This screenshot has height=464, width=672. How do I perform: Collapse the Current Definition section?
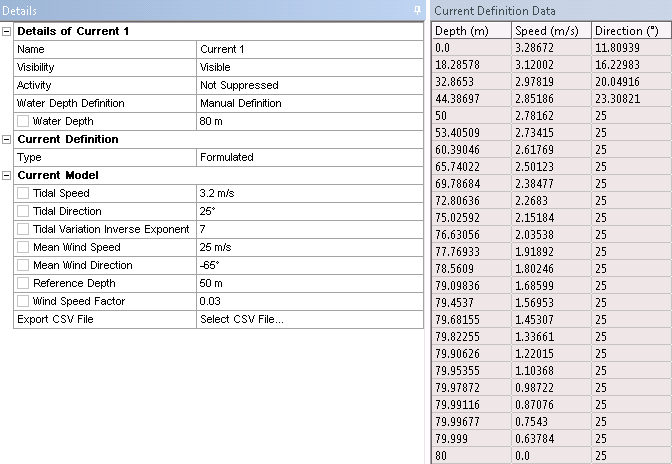pos(8,139)
